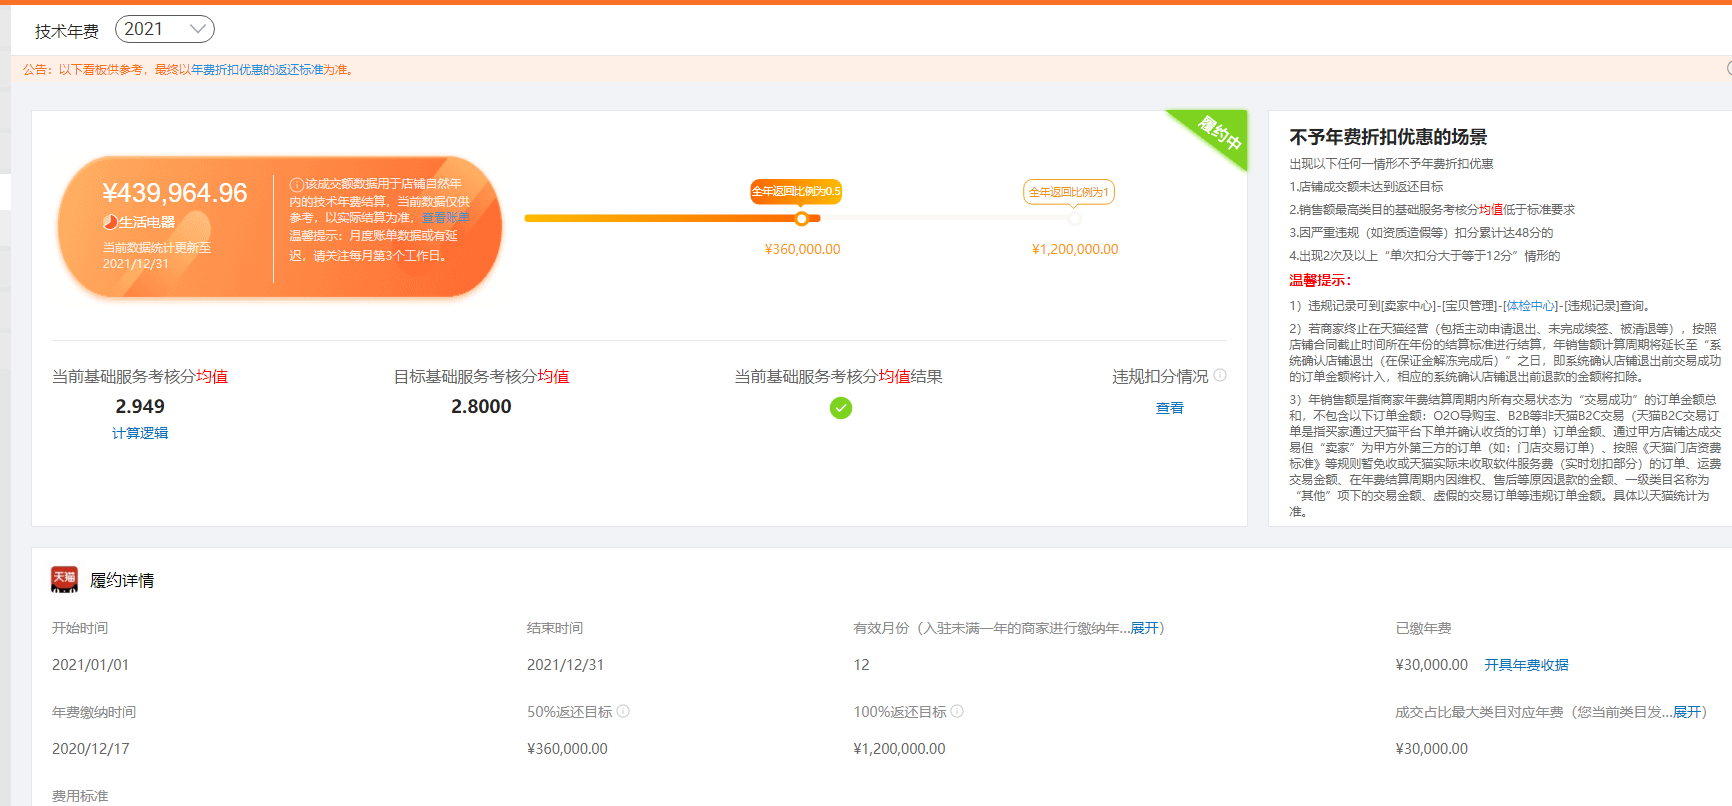Image resolution: width=1732 pixels, height=806 pixels.
Task: Click ¥30,000.00 under 已缴年费
Action: tap(1431, 665)
